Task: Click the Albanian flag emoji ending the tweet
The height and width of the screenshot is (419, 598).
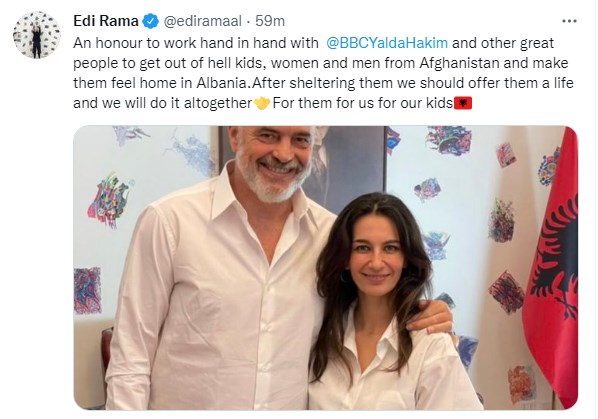Action: 463,103
